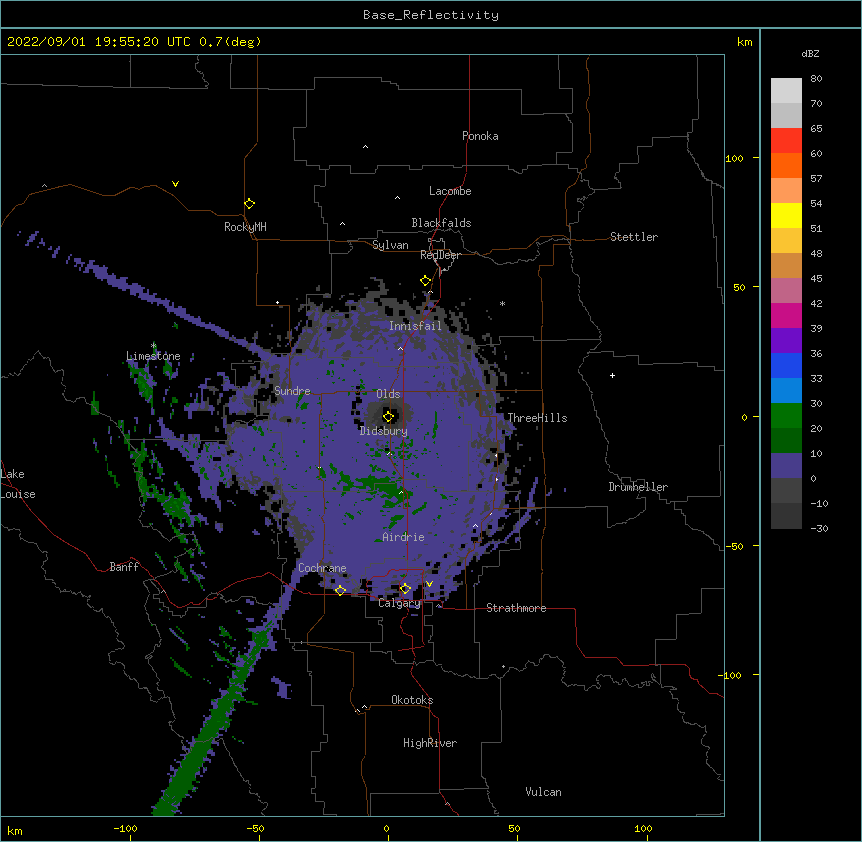Click the Didsbury town label
The width and height of the screenshot is (862, 842).
tap(384, 431)
